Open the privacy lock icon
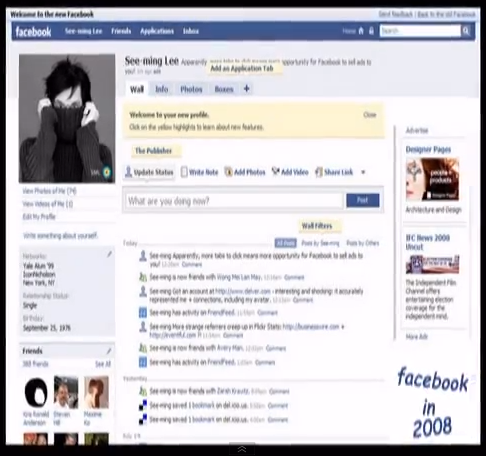The height and width of the screenshot is (456, 486). pyautogui.click(x=371, y=31)
